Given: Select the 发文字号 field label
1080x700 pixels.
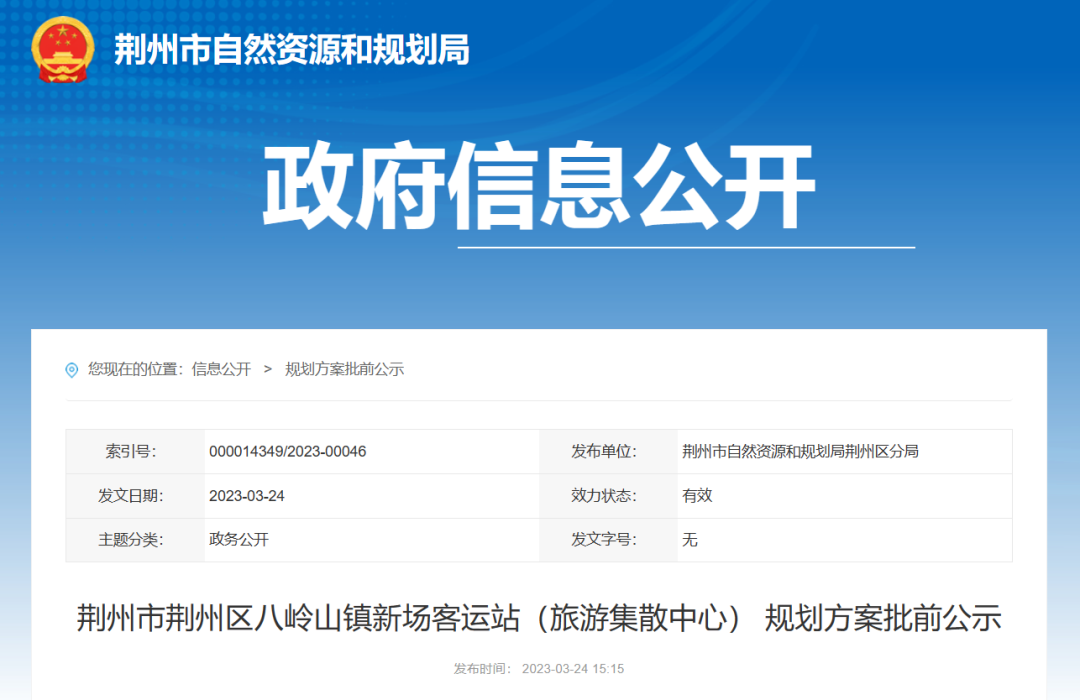Looking at the screenshot, I should (x=604, y=540).
